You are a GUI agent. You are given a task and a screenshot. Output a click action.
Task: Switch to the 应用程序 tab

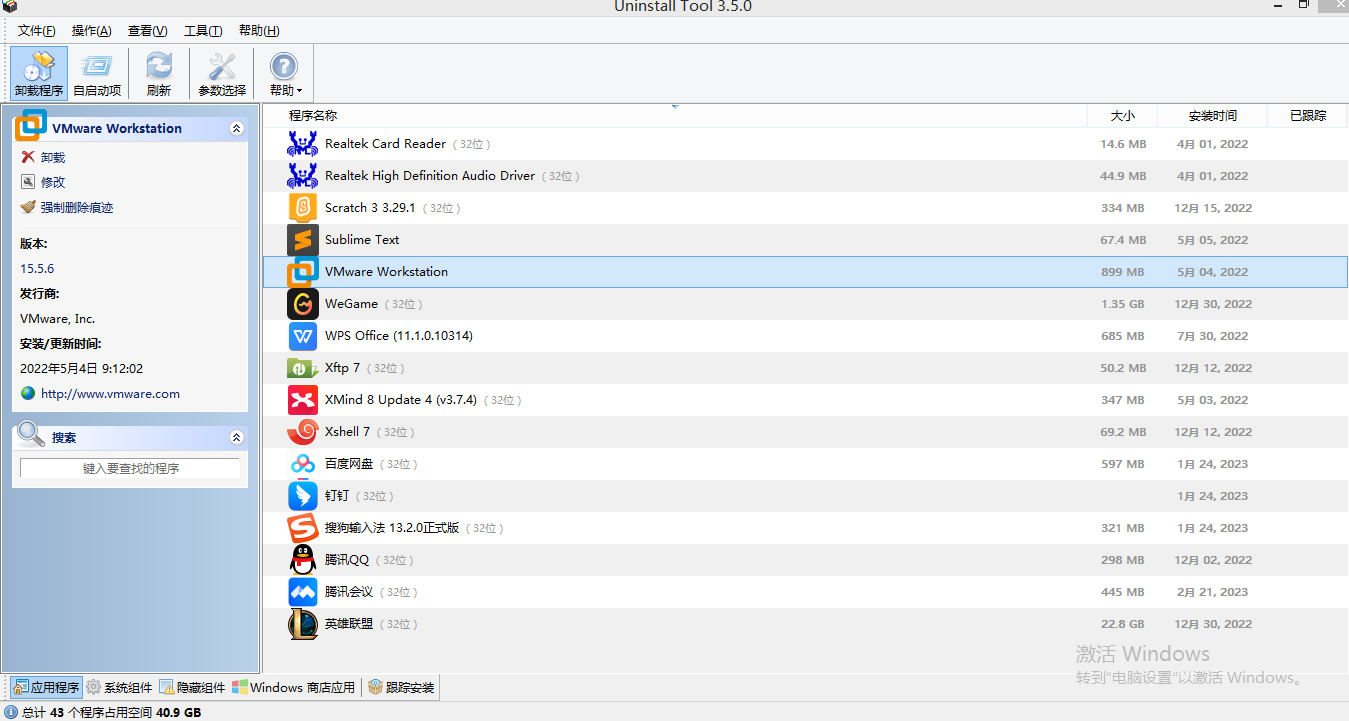pos(47,687)
